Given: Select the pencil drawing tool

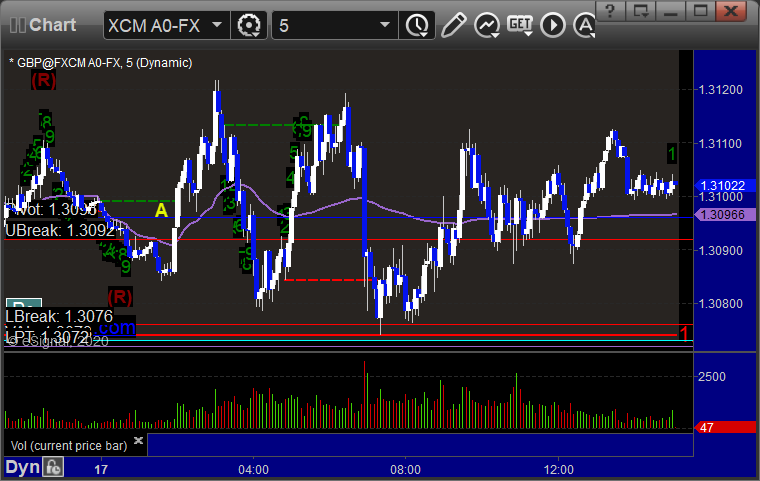Looking at the screenshot, I should [453, 25].
